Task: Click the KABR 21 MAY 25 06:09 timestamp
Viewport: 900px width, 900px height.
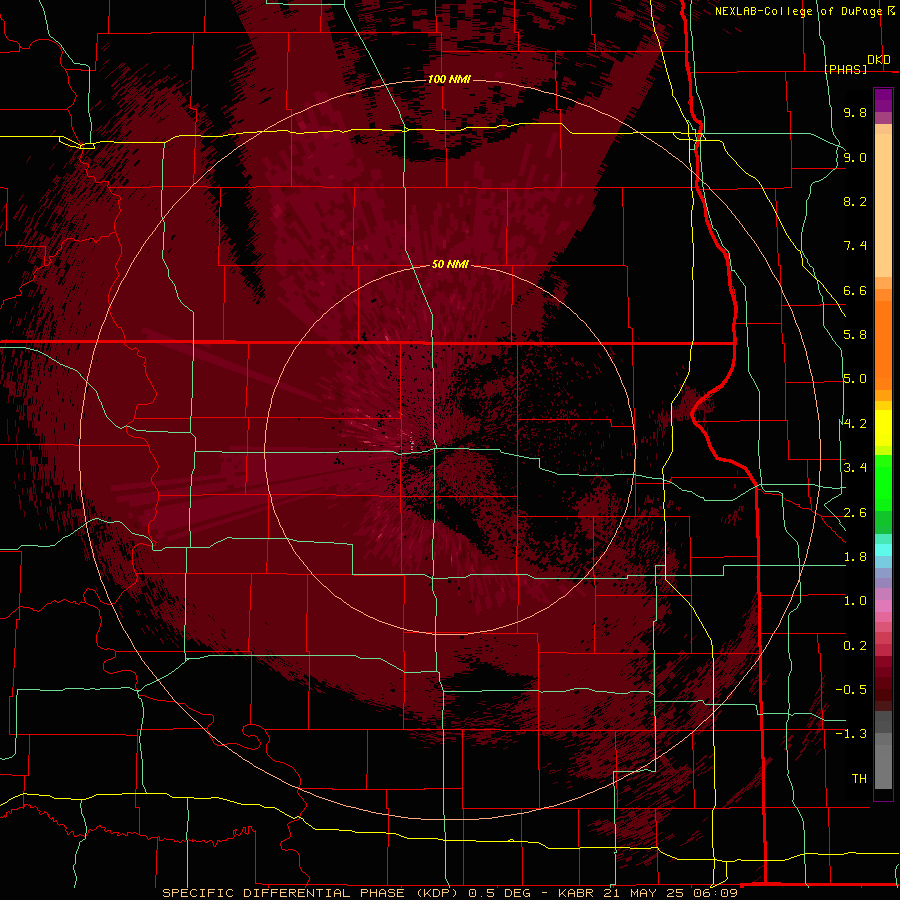Action: 647,893
